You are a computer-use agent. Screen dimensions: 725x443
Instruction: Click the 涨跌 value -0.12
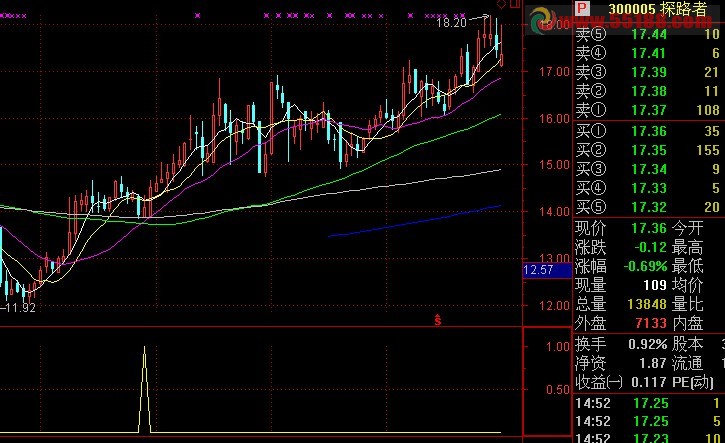click(x=651, y=248)
